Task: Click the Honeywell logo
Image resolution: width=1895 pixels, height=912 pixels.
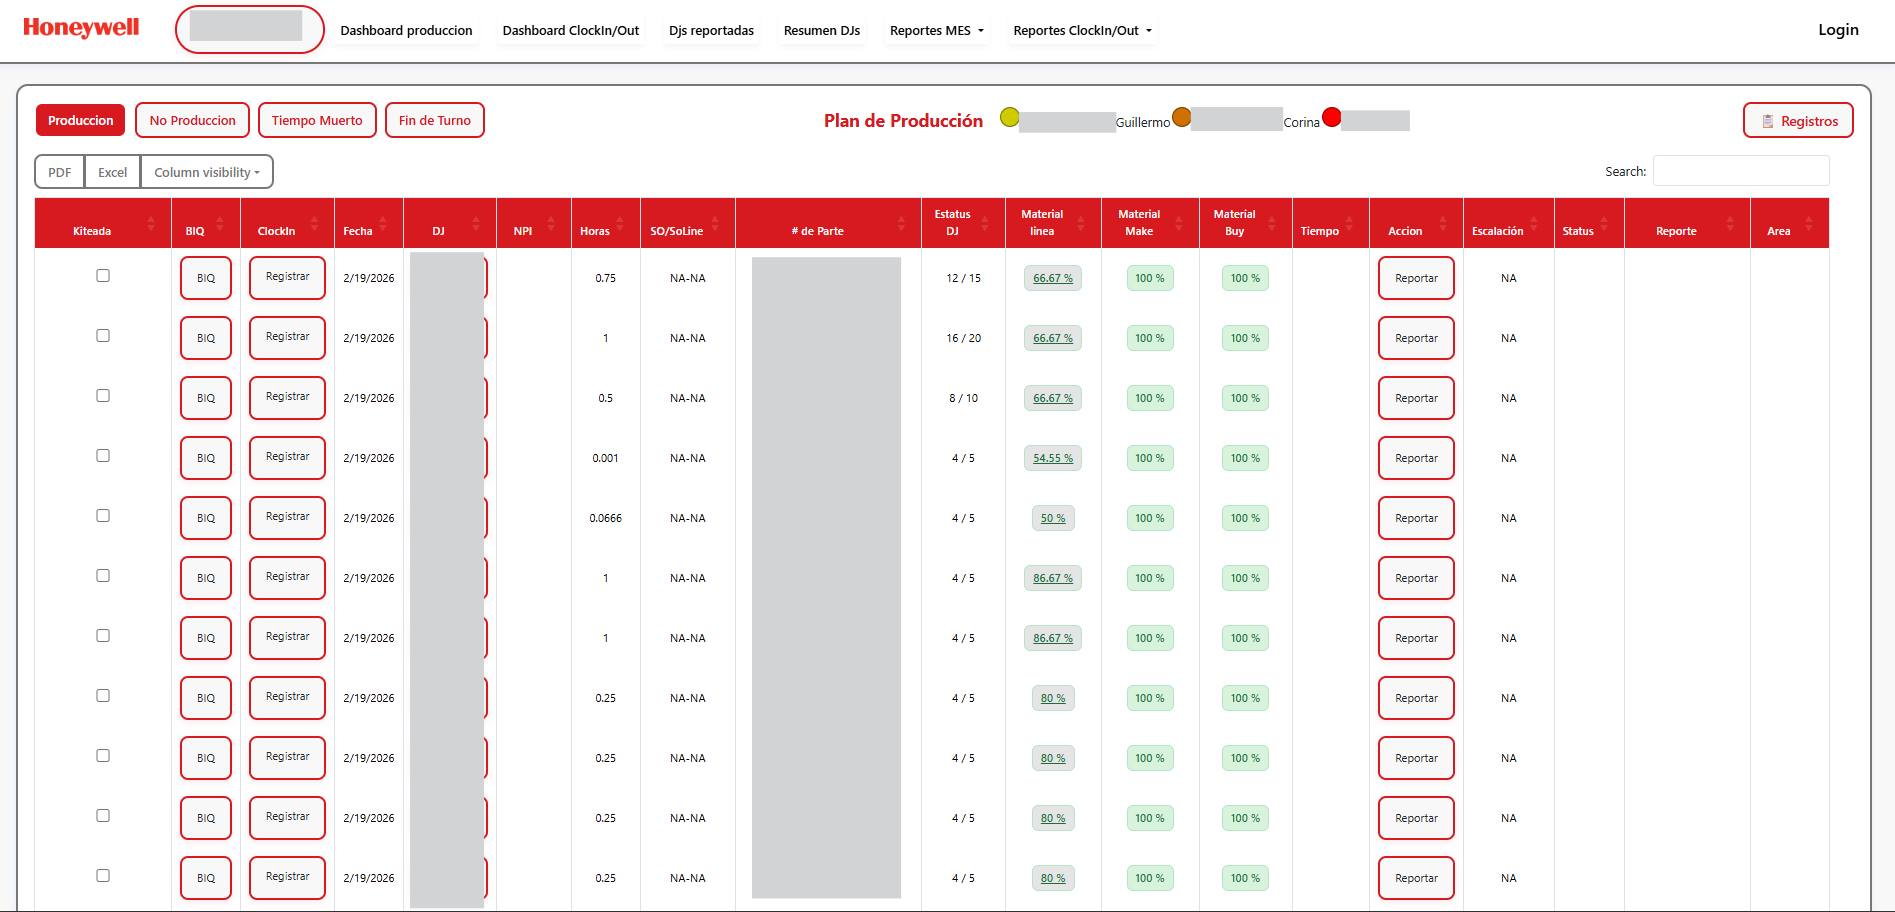Action: click(81, 28)
